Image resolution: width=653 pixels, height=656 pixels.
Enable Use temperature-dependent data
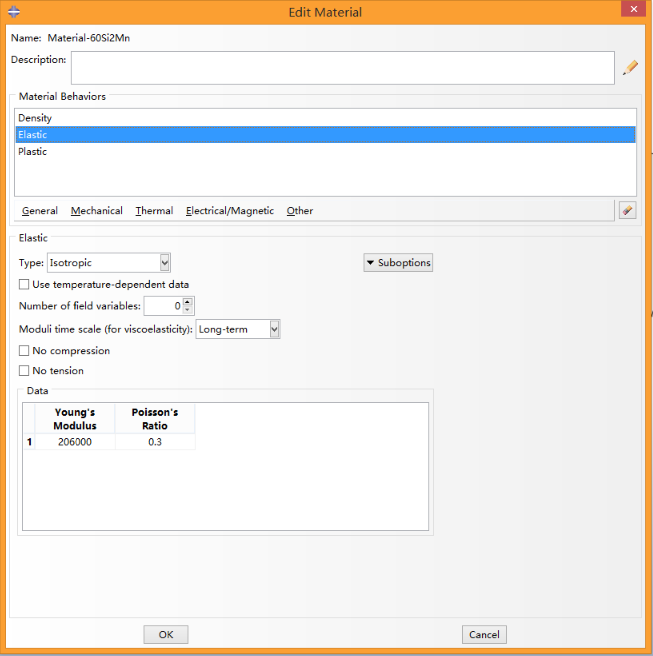(x=24, y=284)
